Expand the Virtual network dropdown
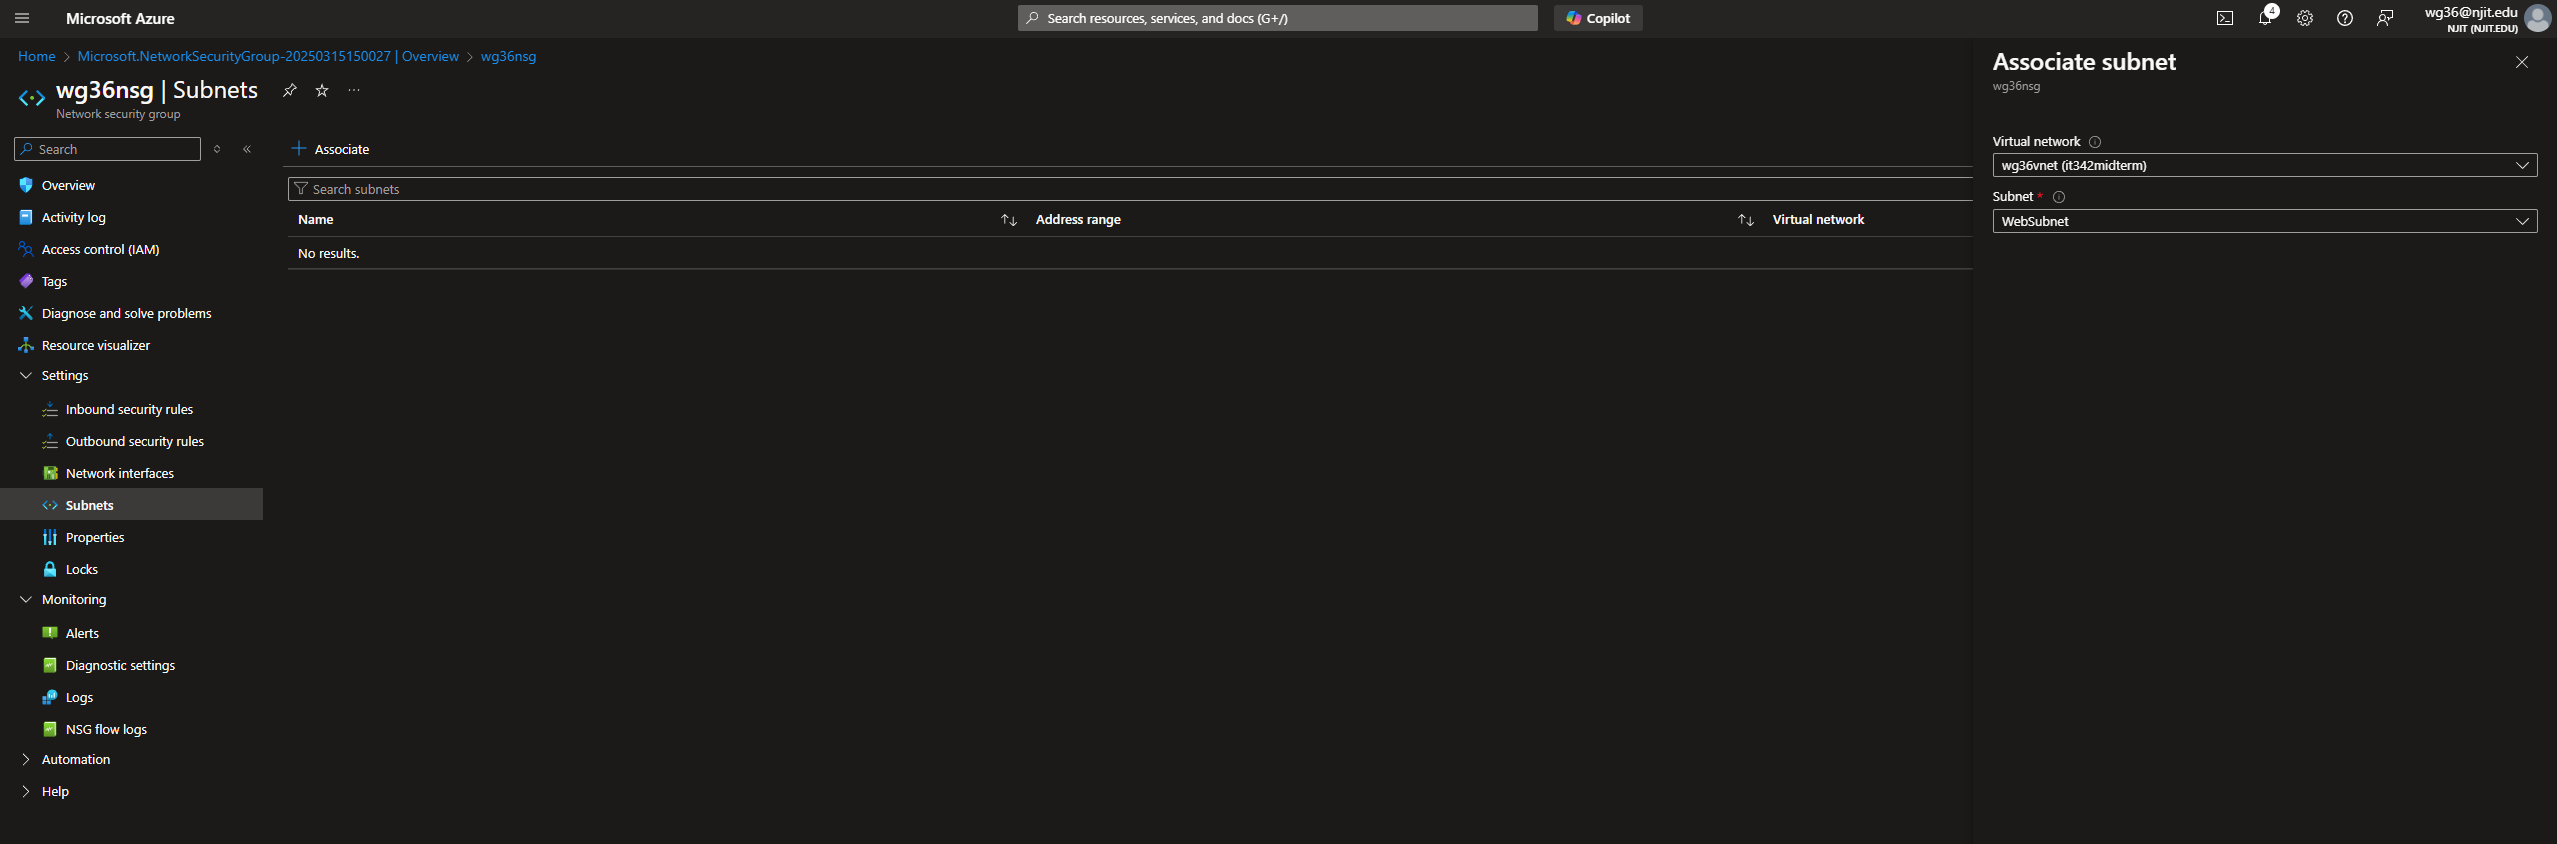The height and width of the screenshot is (844, 2557). click(x=2264, y=165)
